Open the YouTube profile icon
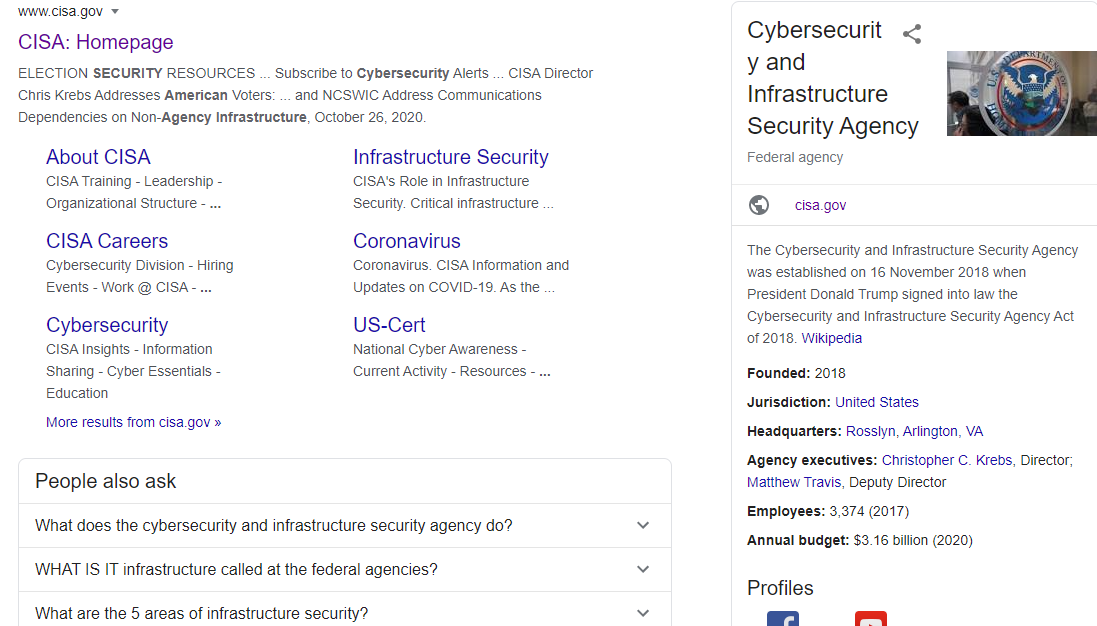 point(870,618)
